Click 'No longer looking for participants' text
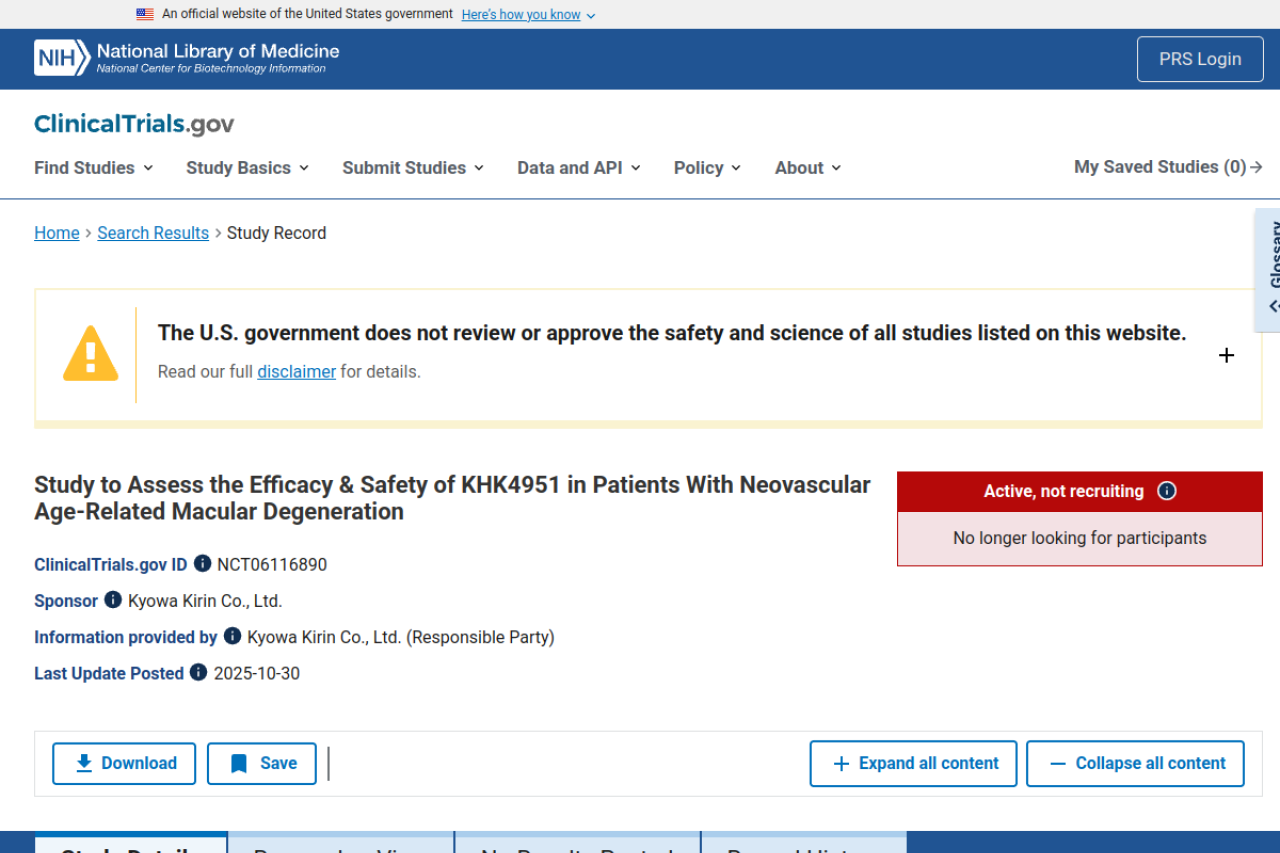1280x853 pixels. 1080,538
